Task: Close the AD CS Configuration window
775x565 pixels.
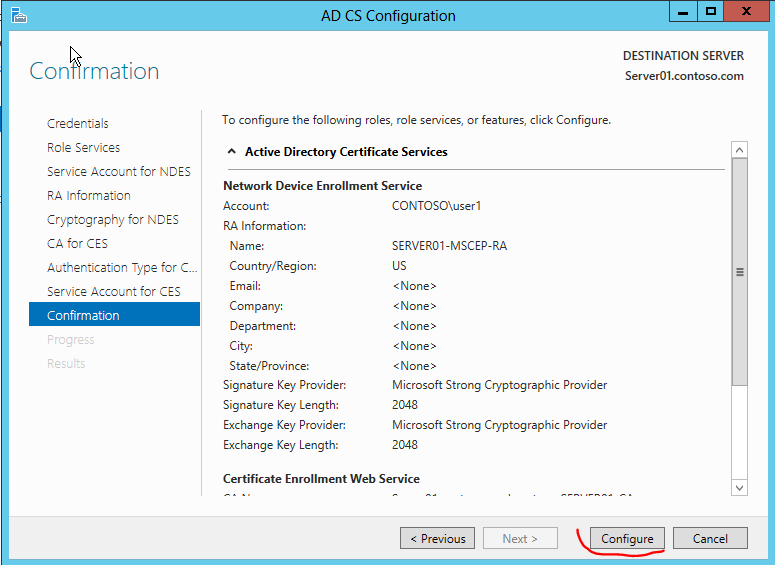Action: tap(748, 12)
